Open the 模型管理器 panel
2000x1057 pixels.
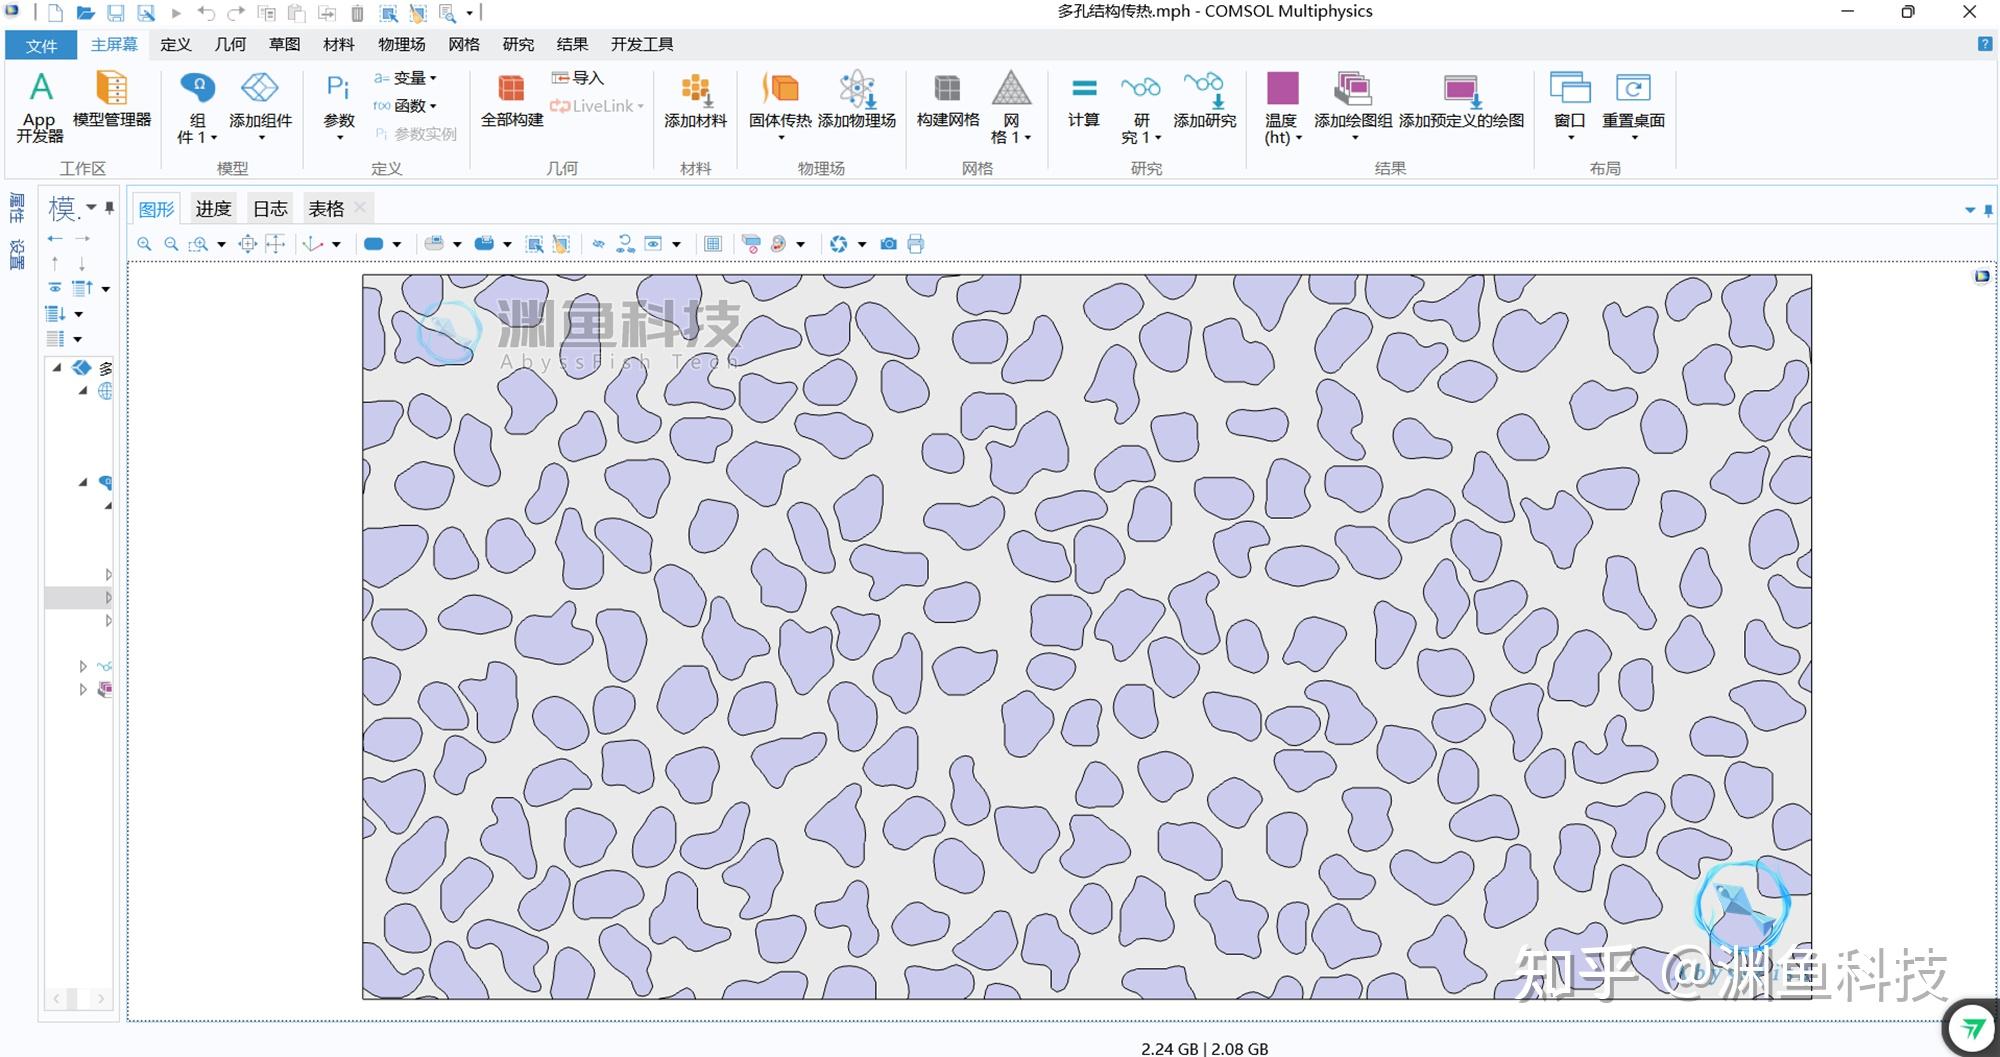tap(112, 100)
